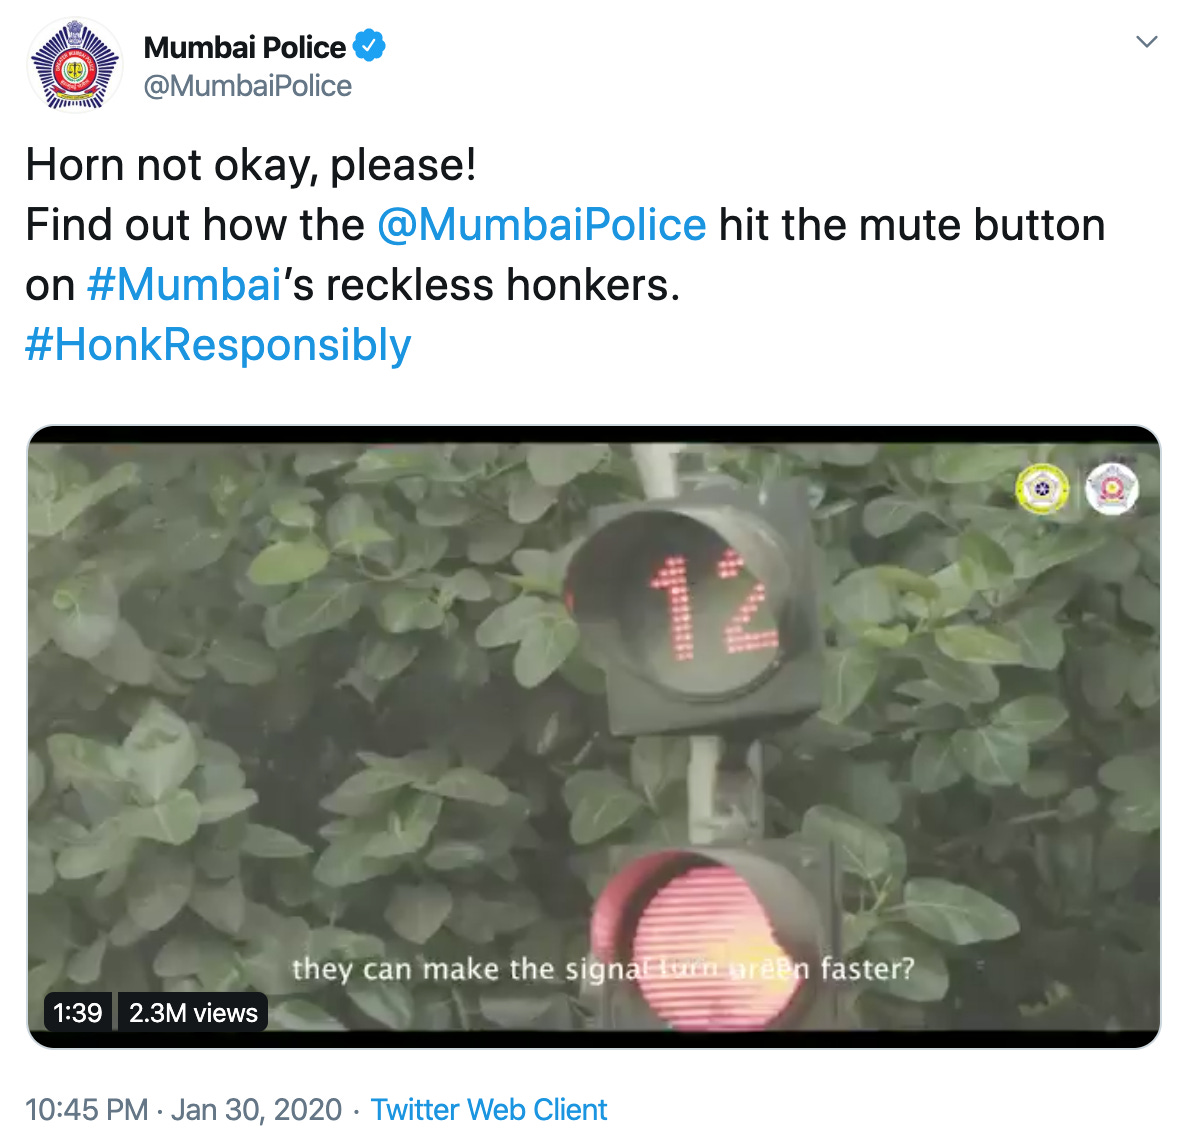
Task: Click the video subtitle caption text
Action: coord(603,969)
